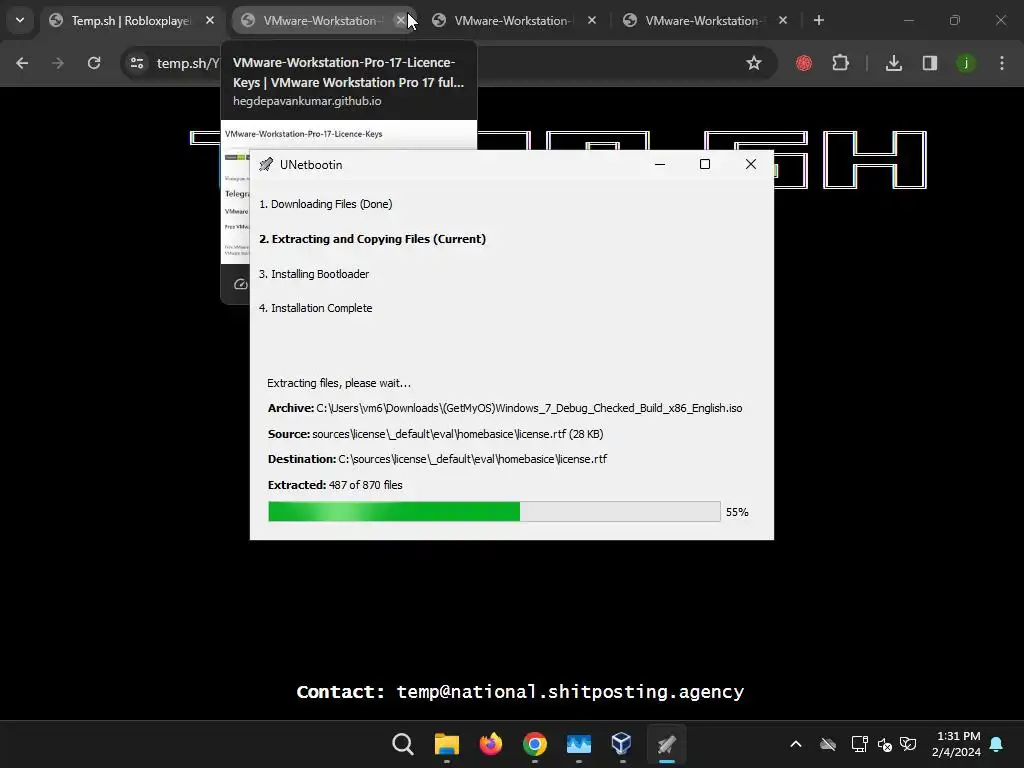Close the second VMware-Workstation tab
This screenshot has width=1024, height=768.
[x=592, y=21]
